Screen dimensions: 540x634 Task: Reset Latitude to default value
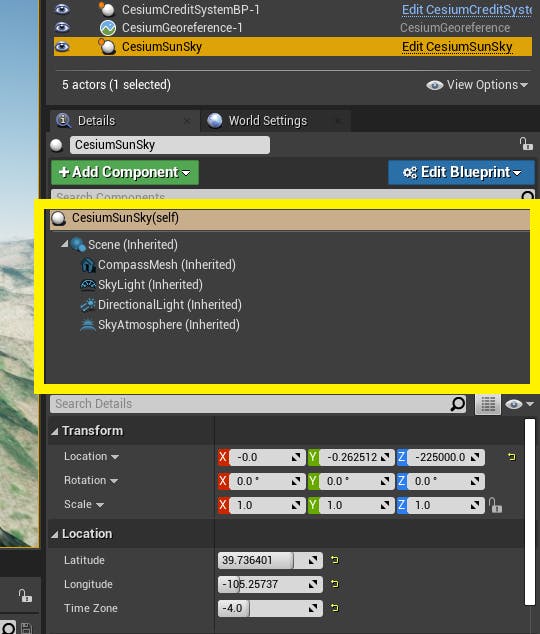[334, 560]
